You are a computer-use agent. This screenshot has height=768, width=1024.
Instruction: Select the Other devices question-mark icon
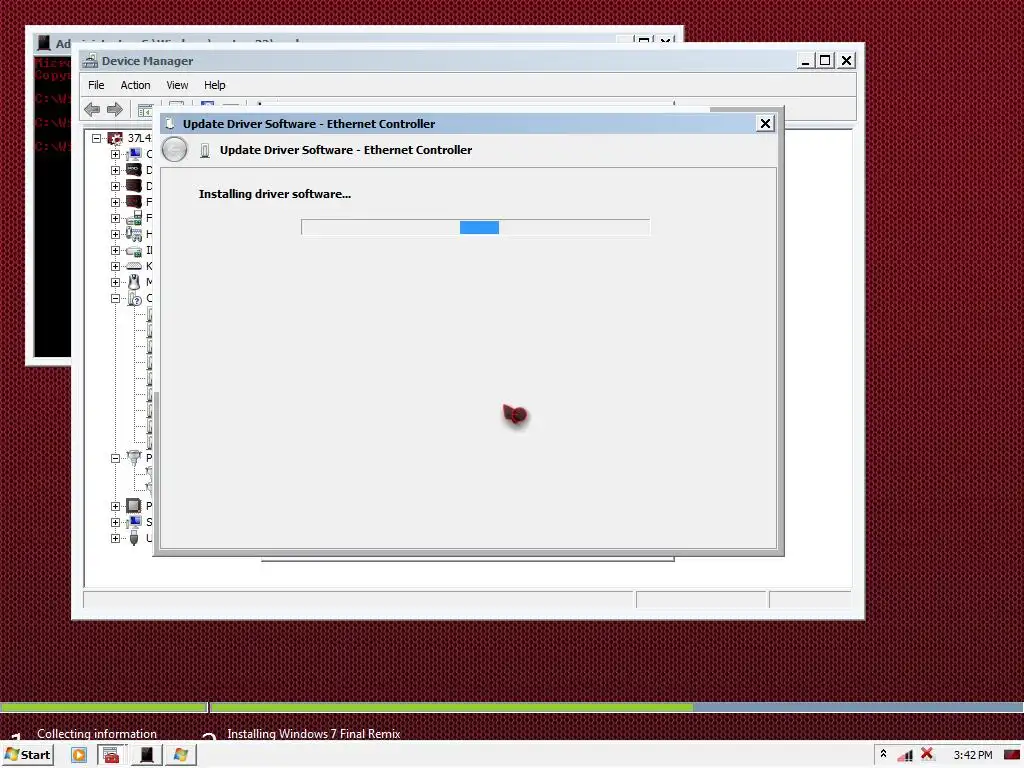134,298
